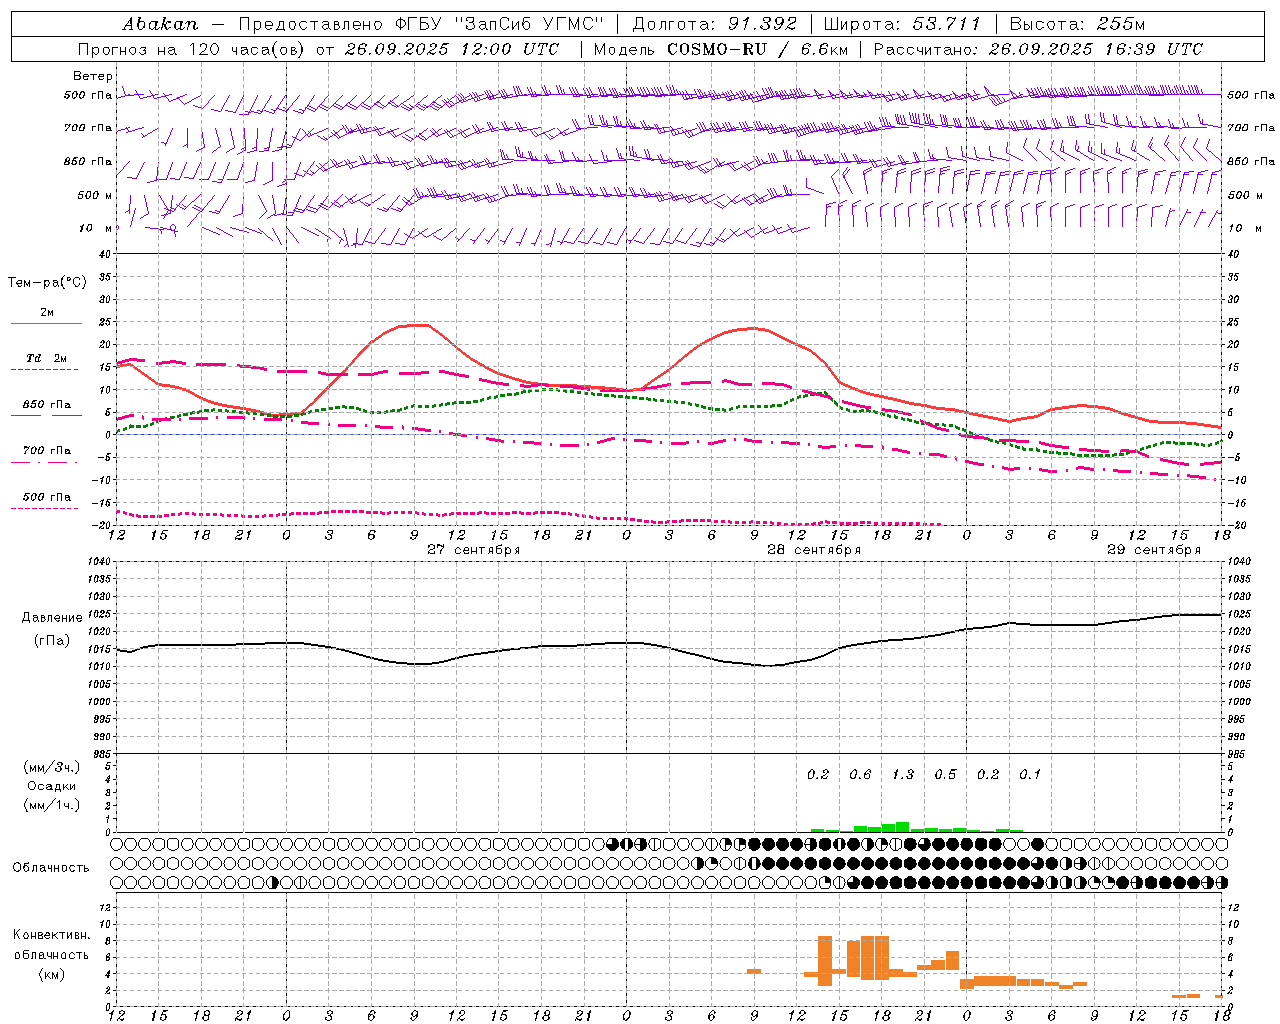Click the "29 сентября" date label
The image size is (1280, 1024).
1154,550
